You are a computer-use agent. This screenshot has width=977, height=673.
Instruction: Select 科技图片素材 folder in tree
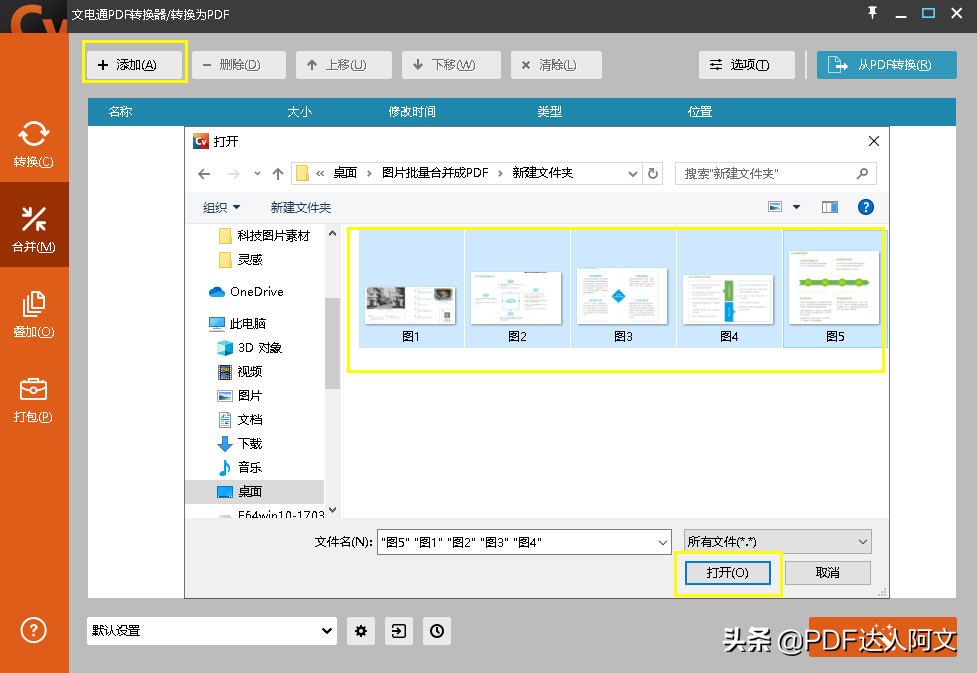tap(264, 236)
